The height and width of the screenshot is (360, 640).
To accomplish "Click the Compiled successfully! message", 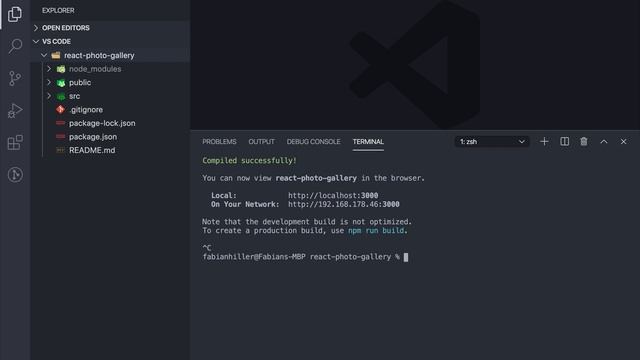I will point(249,160).
